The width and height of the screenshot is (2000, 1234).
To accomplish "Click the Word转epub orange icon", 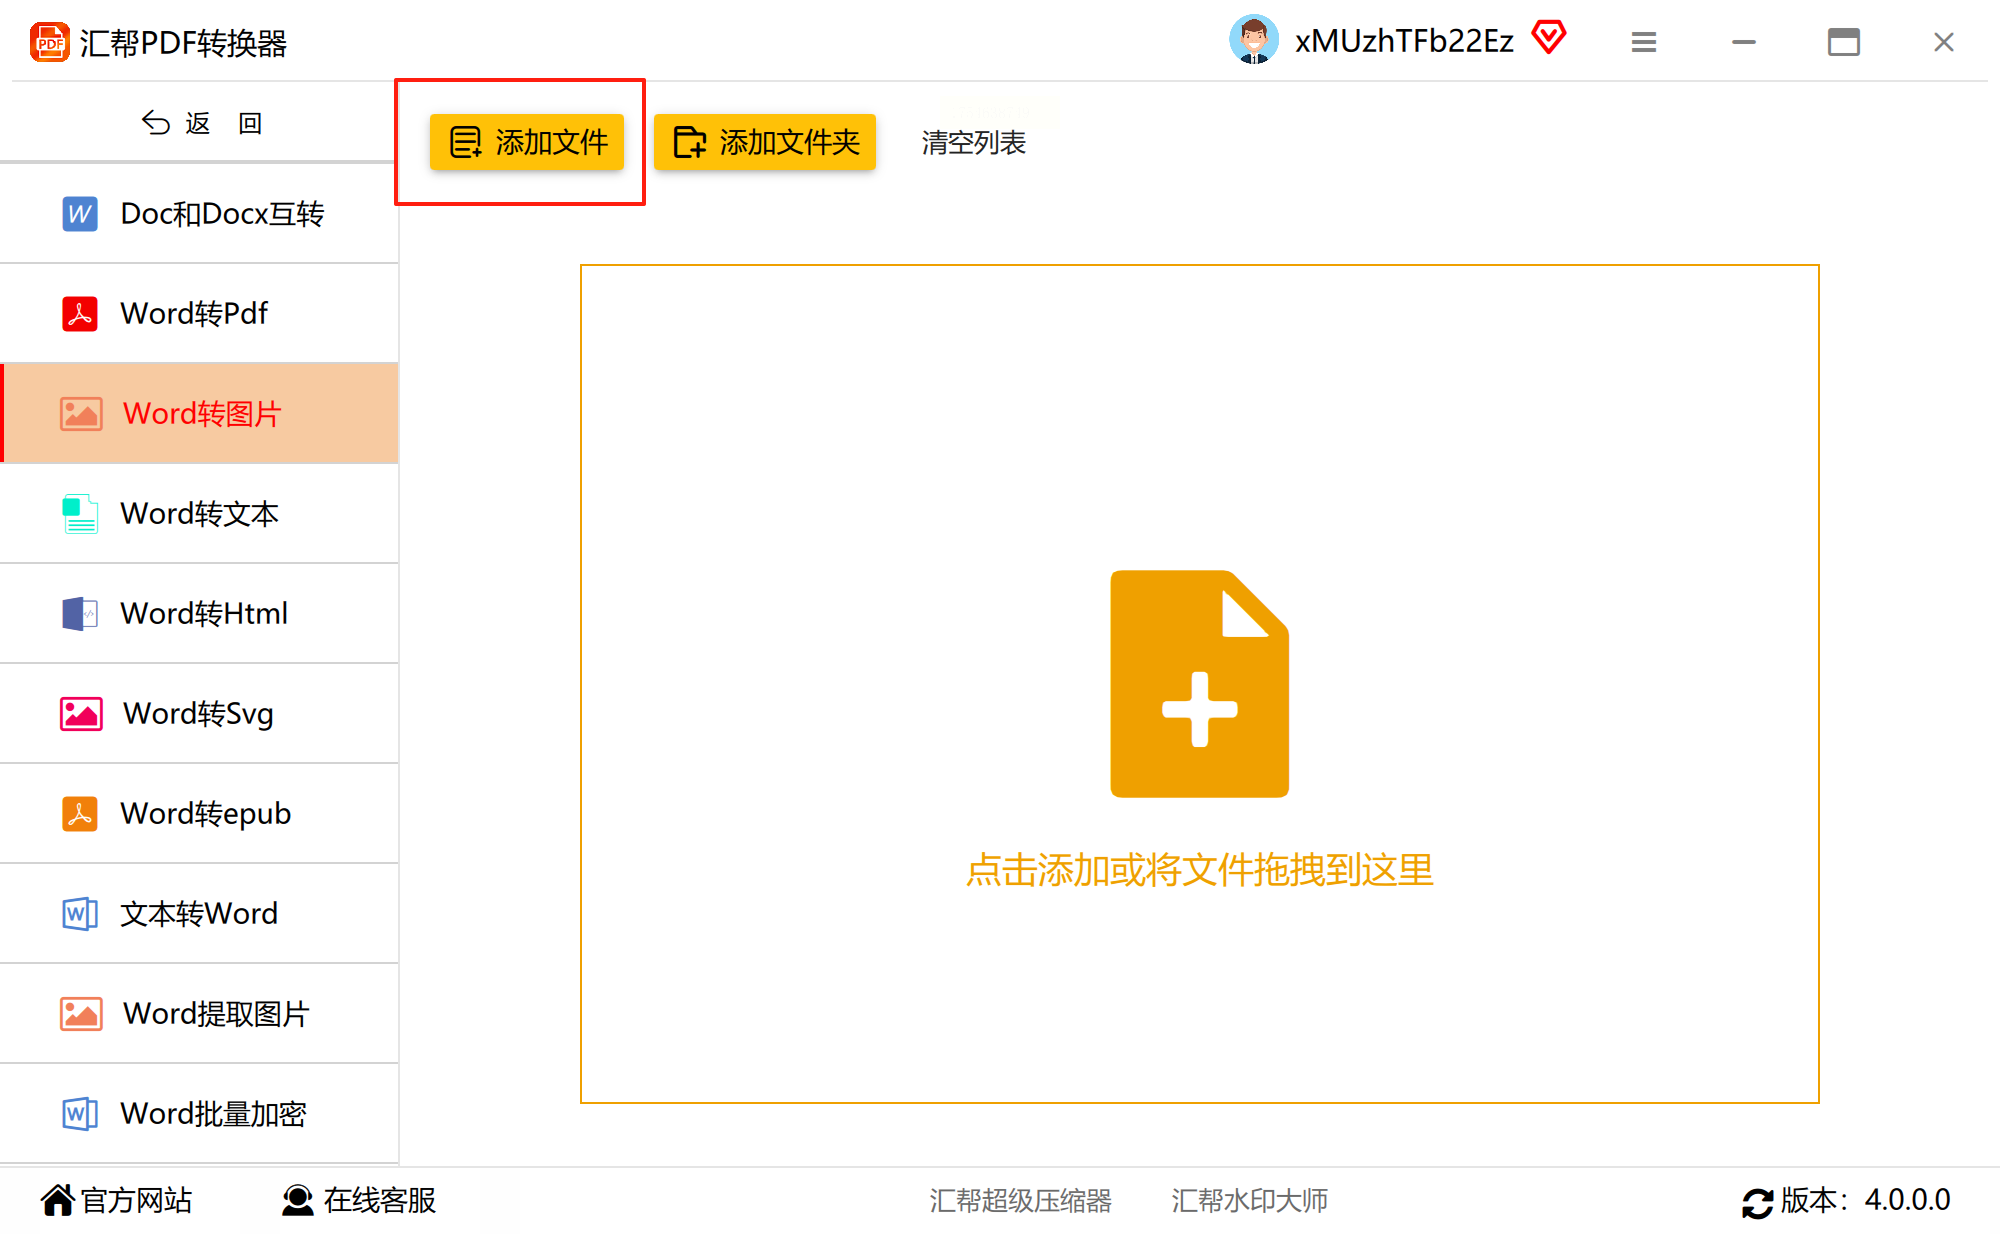I will (x=80, y=814).
